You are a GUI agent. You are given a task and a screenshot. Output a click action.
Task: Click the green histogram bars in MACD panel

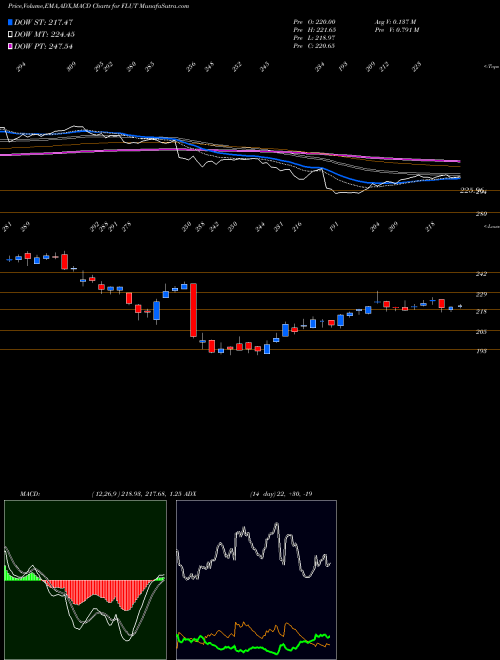[21, 575]
